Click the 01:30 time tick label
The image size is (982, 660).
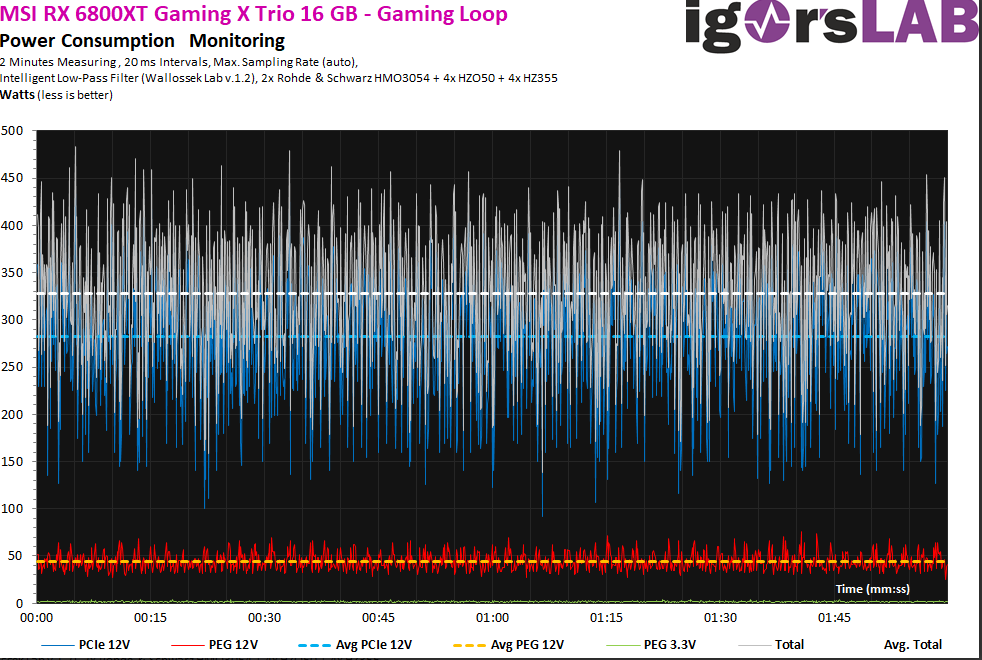tap(720, 618)
